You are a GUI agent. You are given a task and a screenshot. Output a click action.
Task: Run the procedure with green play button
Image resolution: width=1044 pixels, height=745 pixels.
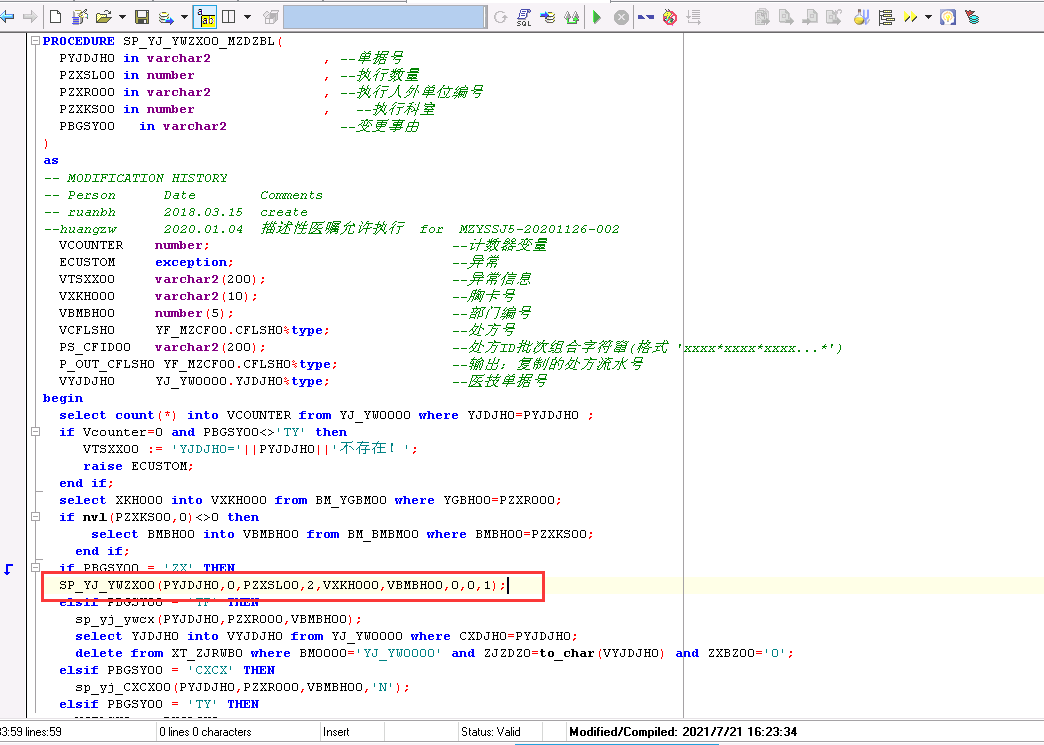pos(597,17)
